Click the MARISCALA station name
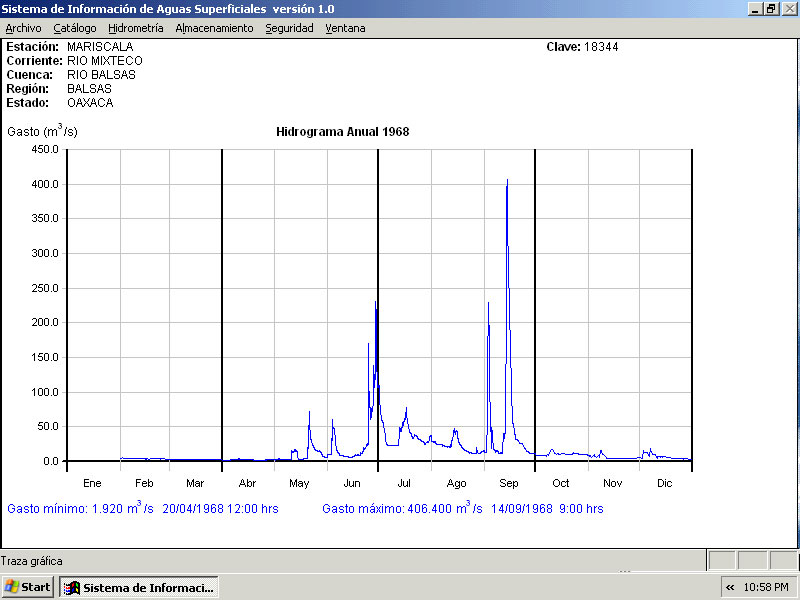The height and width of the screenshot is (600, 800). [100, 47]
